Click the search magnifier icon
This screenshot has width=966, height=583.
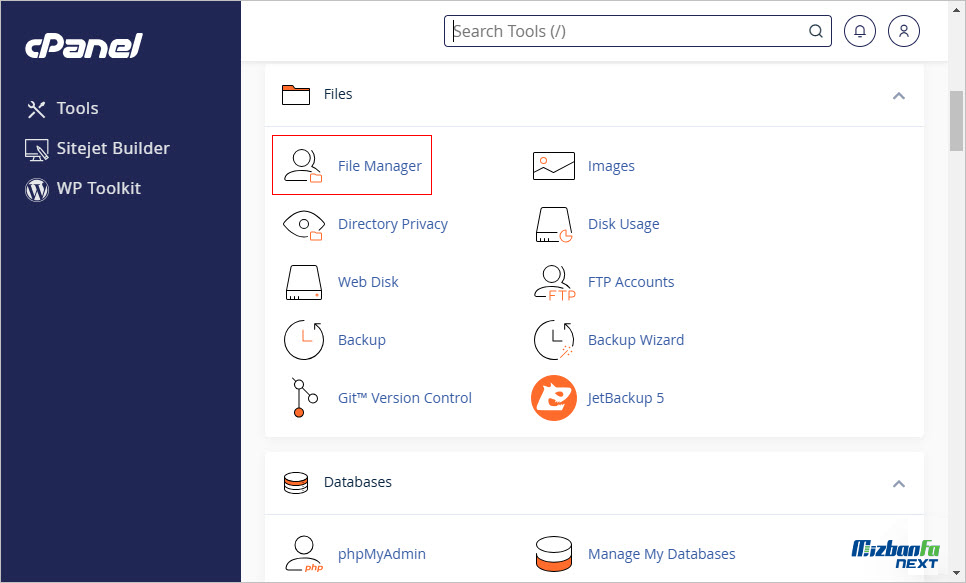point(816,31)
